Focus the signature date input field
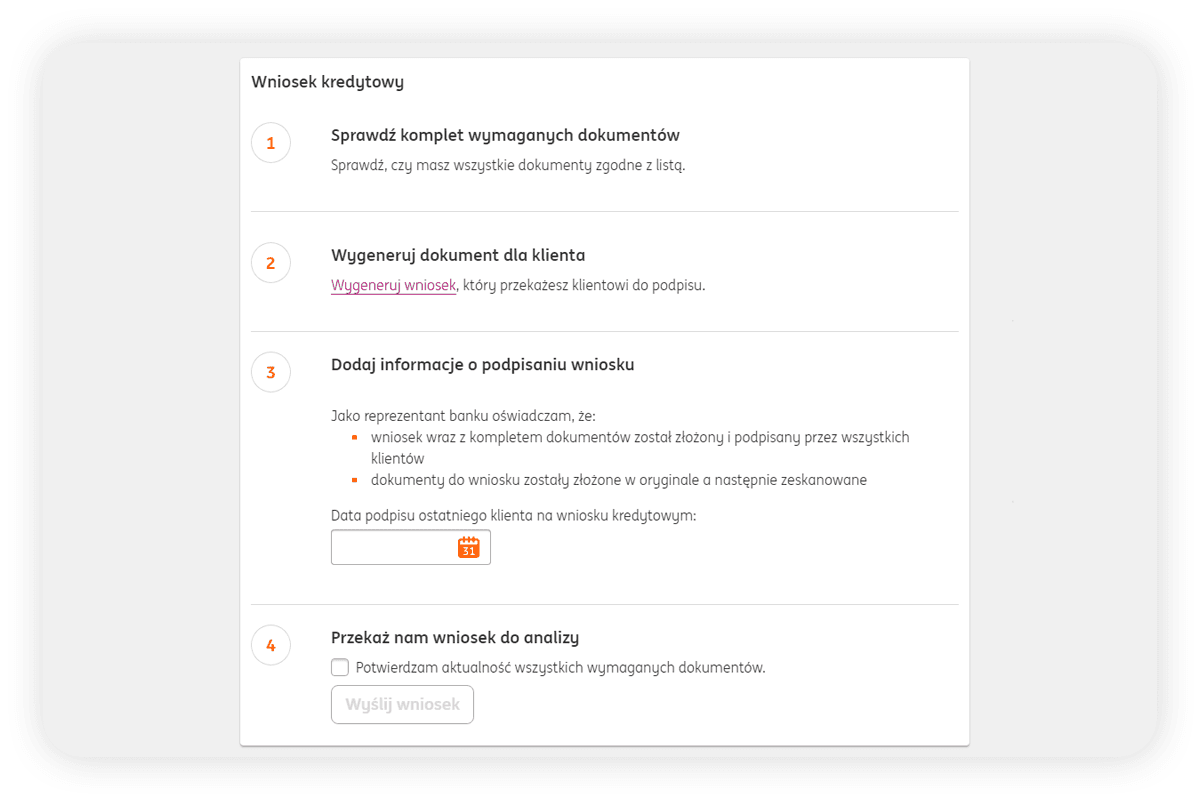Image resolution: width=1200 pixels, height=800 pixels. 392,547
